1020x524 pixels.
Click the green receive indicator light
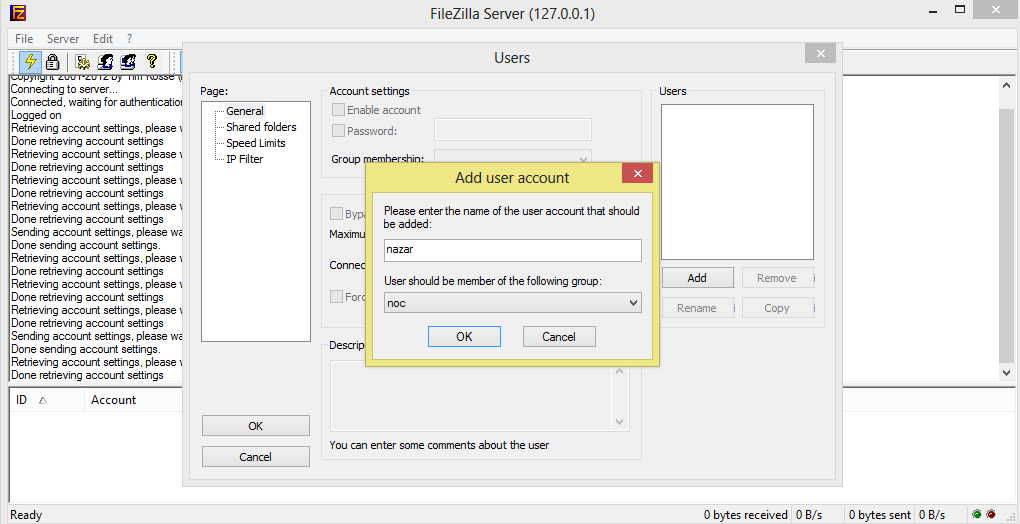pyautogui.click(x=976, y=514)
